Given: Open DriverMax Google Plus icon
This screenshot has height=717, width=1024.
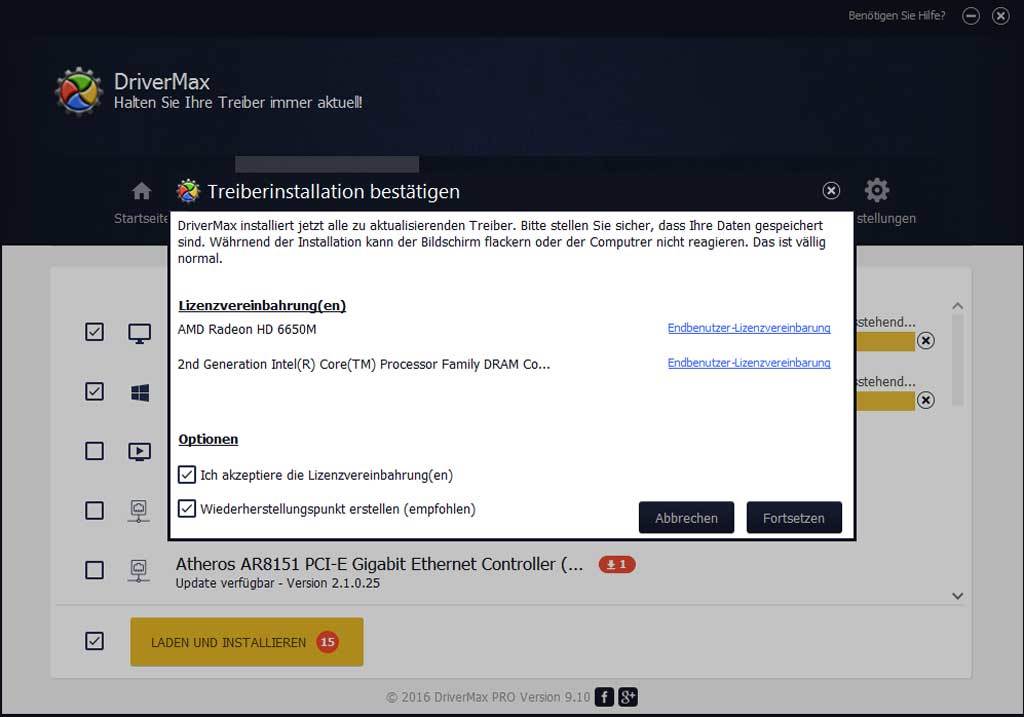Looking at the screenshot, I should tap(628, 697).
